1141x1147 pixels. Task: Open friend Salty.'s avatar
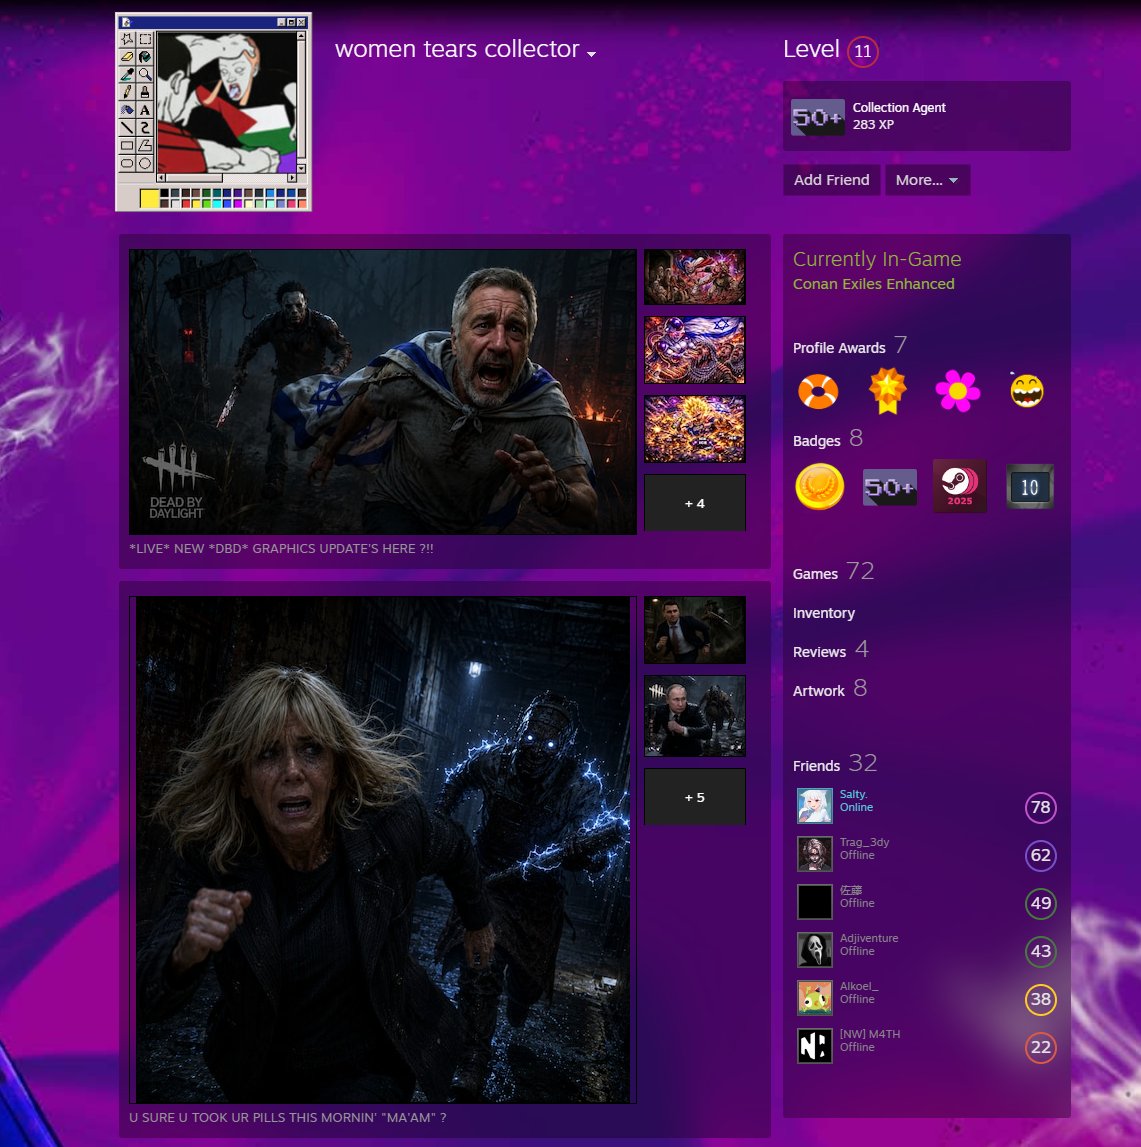(815, 806)
